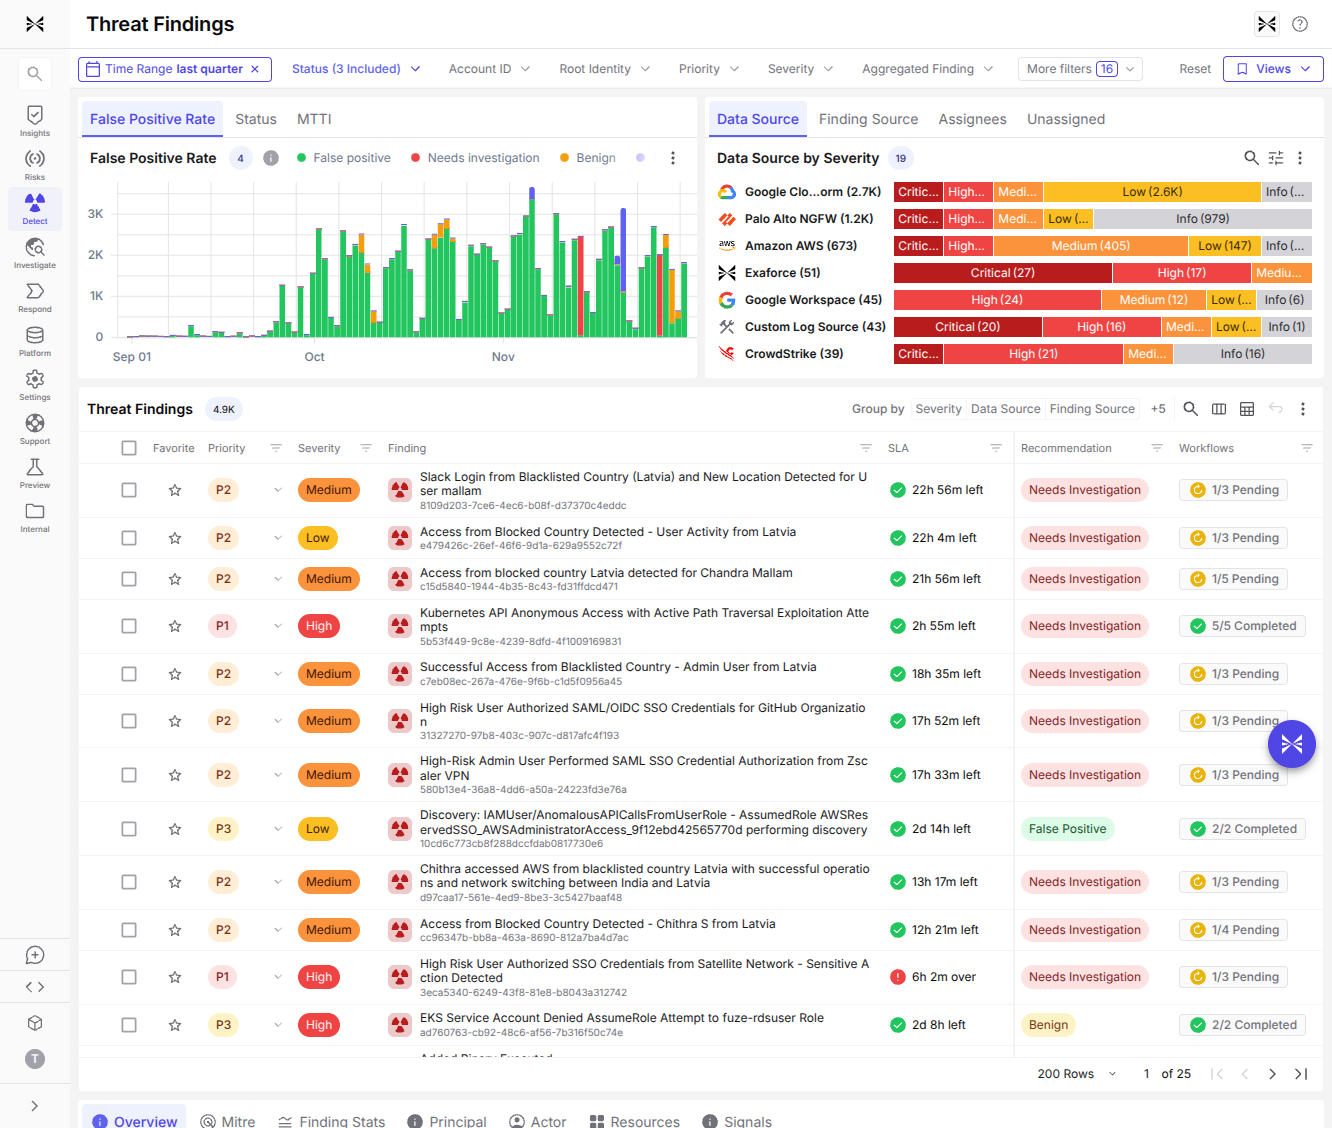The height and width of the screenshot is (1128, 1332).
Task: Click the Low (2.6K) bar for Google Cloud
Action: pyautogui.click(x=1152, y=192)
